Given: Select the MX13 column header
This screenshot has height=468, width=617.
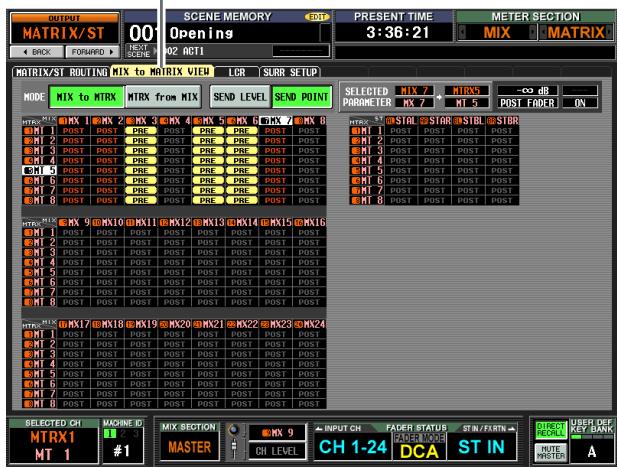Looking at the screenshot, I should [208, 222].
